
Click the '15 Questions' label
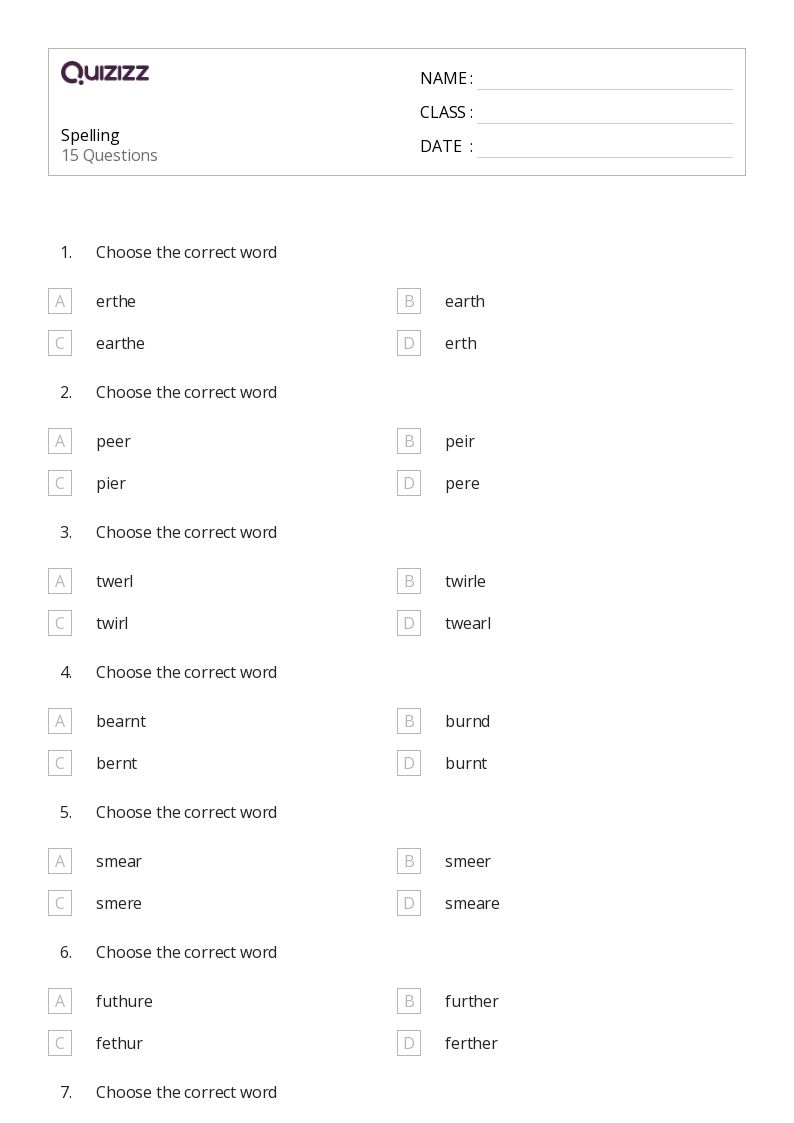point(110,155)
